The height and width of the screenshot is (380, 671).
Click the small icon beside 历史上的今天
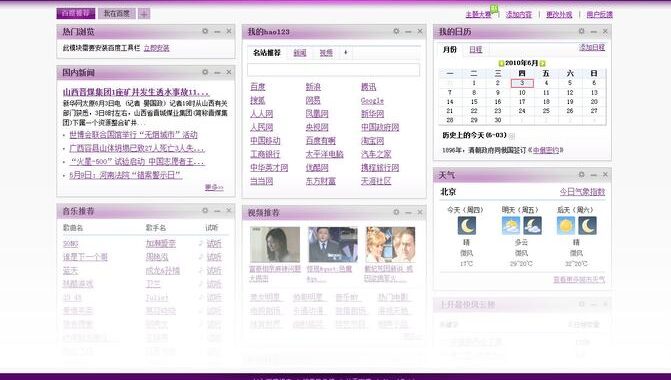(512, 136)
